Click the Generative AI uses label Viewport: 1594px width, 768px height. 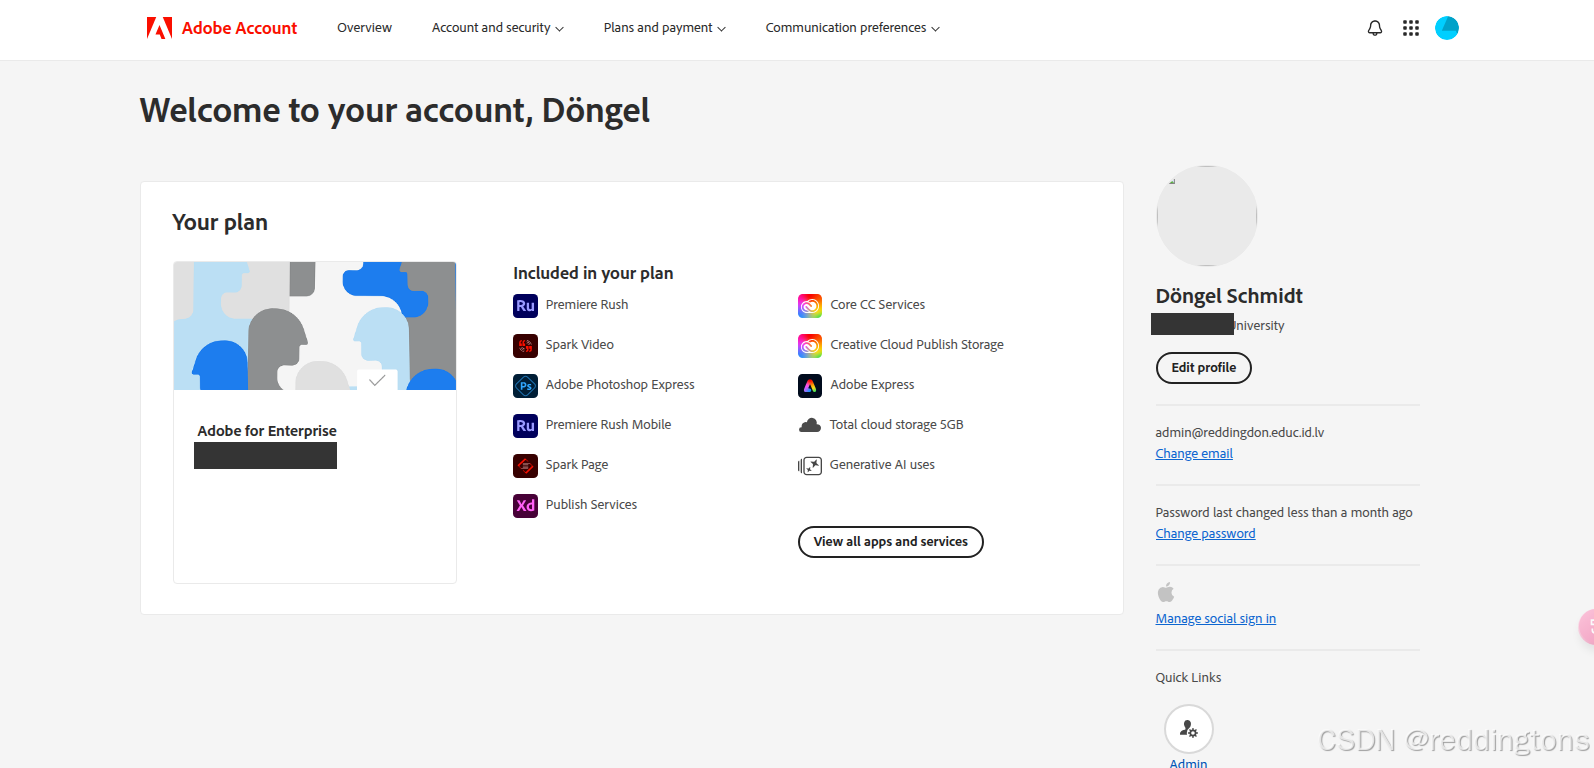point(882,465)
